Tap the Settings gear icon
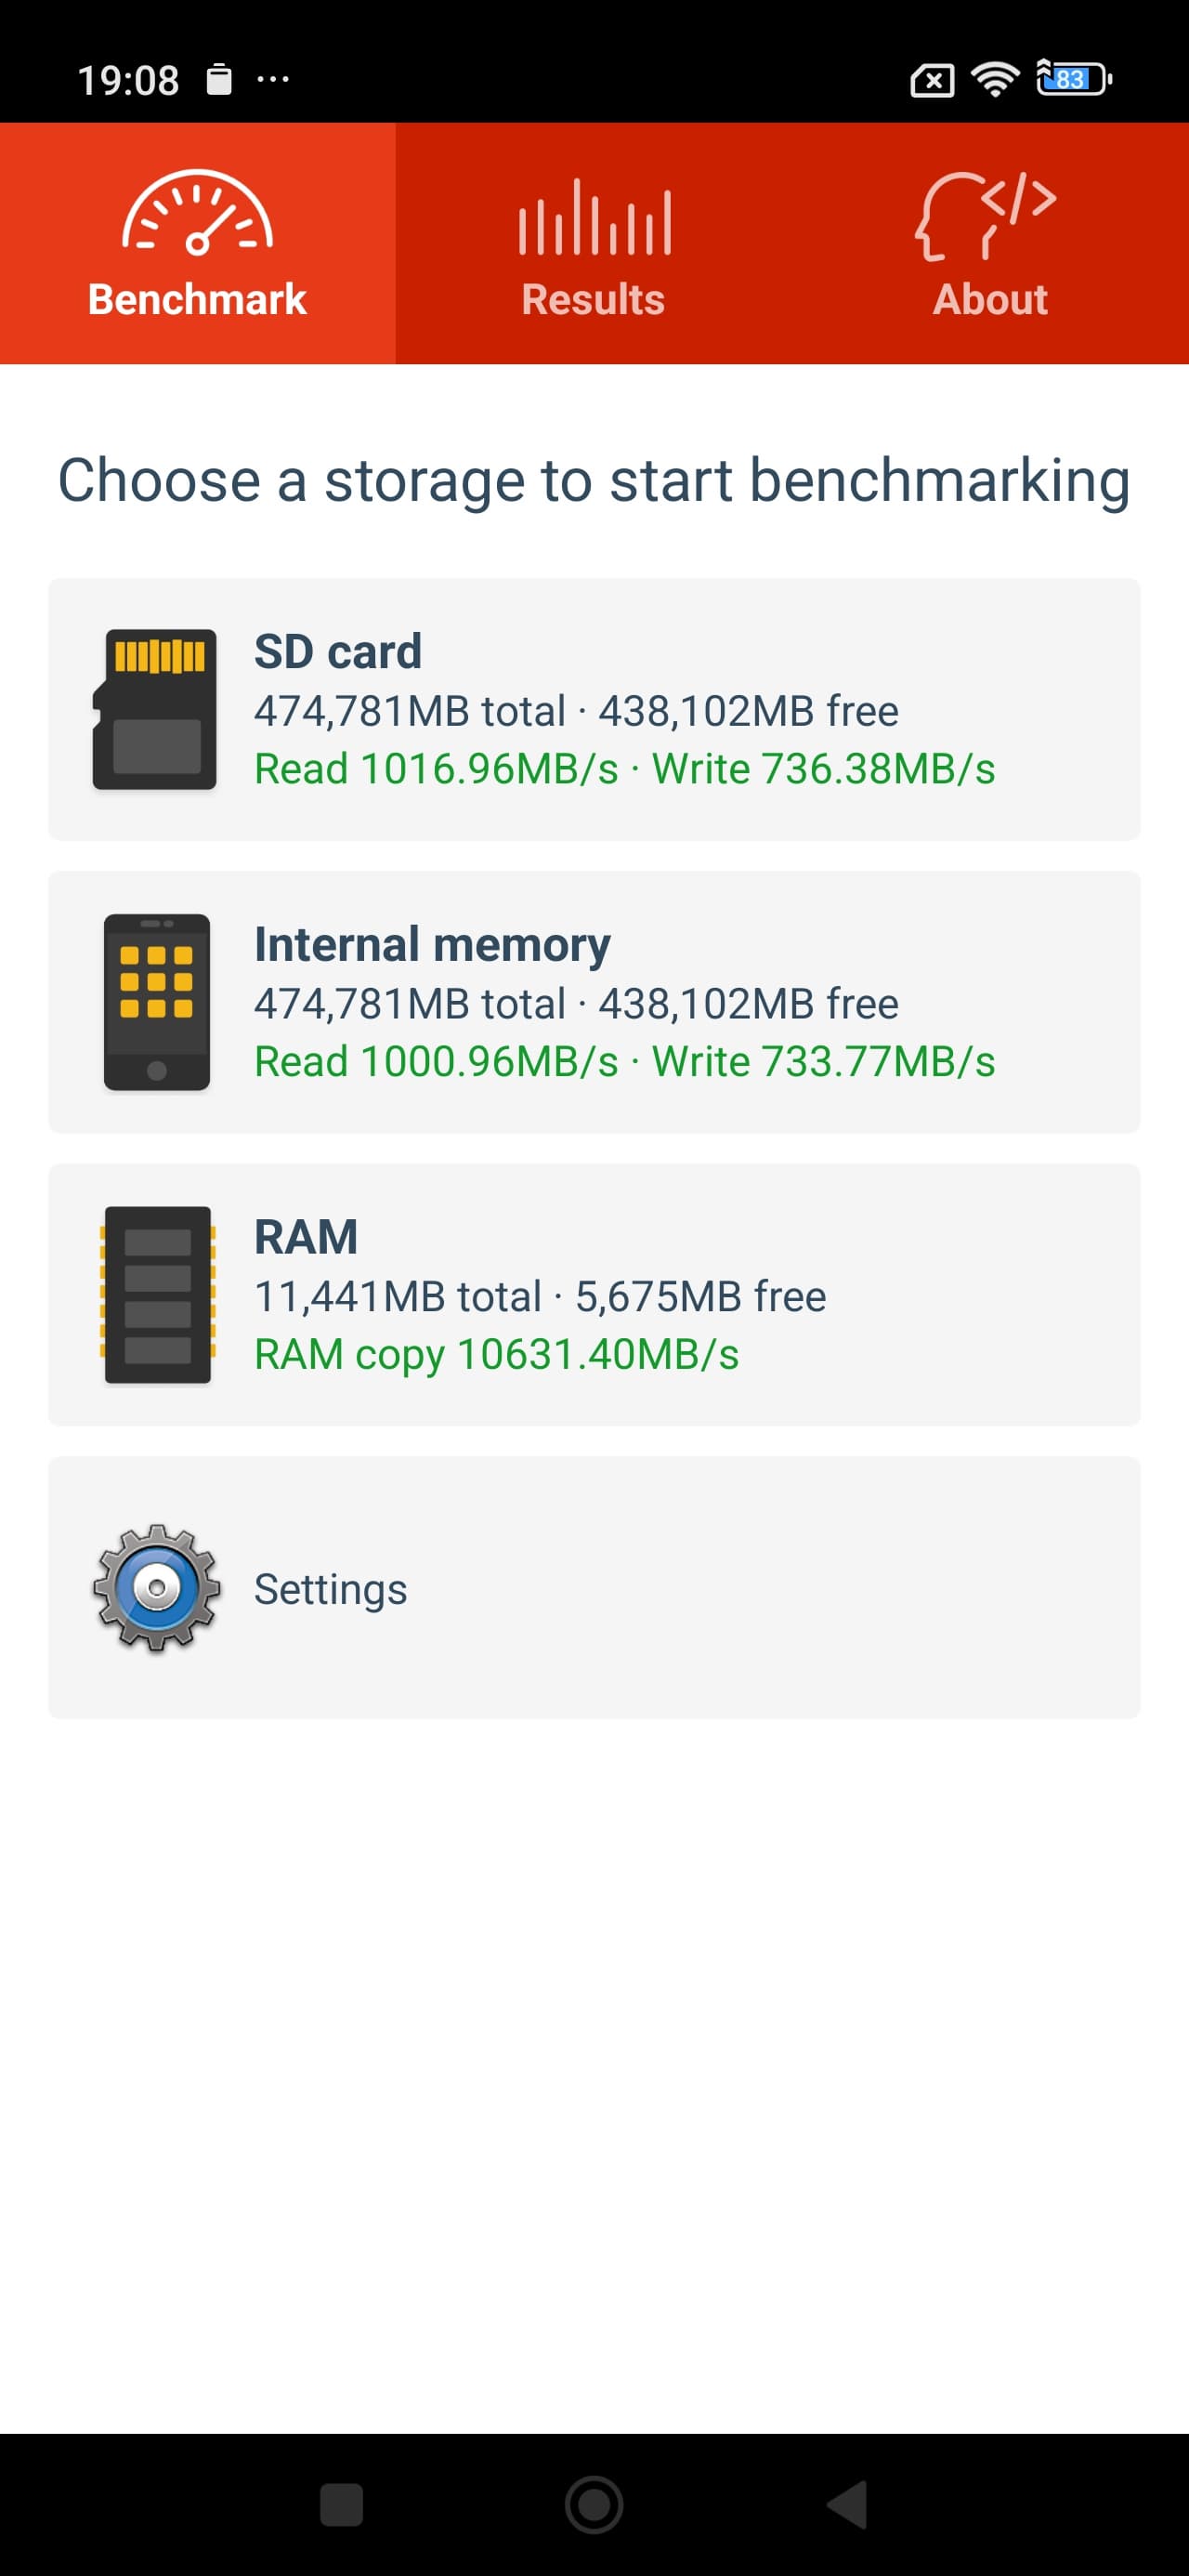Image resolution: width=1189 pixels, height=2576 pixels. [x=157, y=1588]
